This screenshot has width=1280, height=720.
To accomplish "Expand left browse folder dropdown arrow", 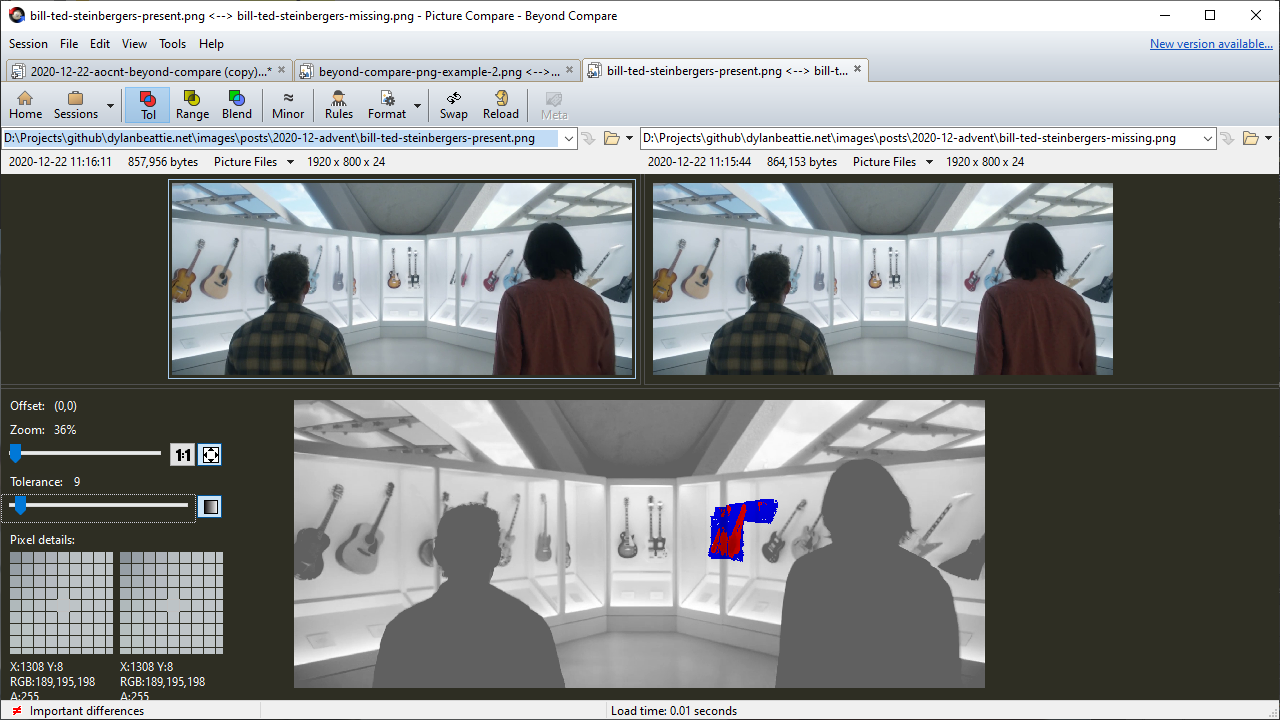I will click(x=629, y=138).
